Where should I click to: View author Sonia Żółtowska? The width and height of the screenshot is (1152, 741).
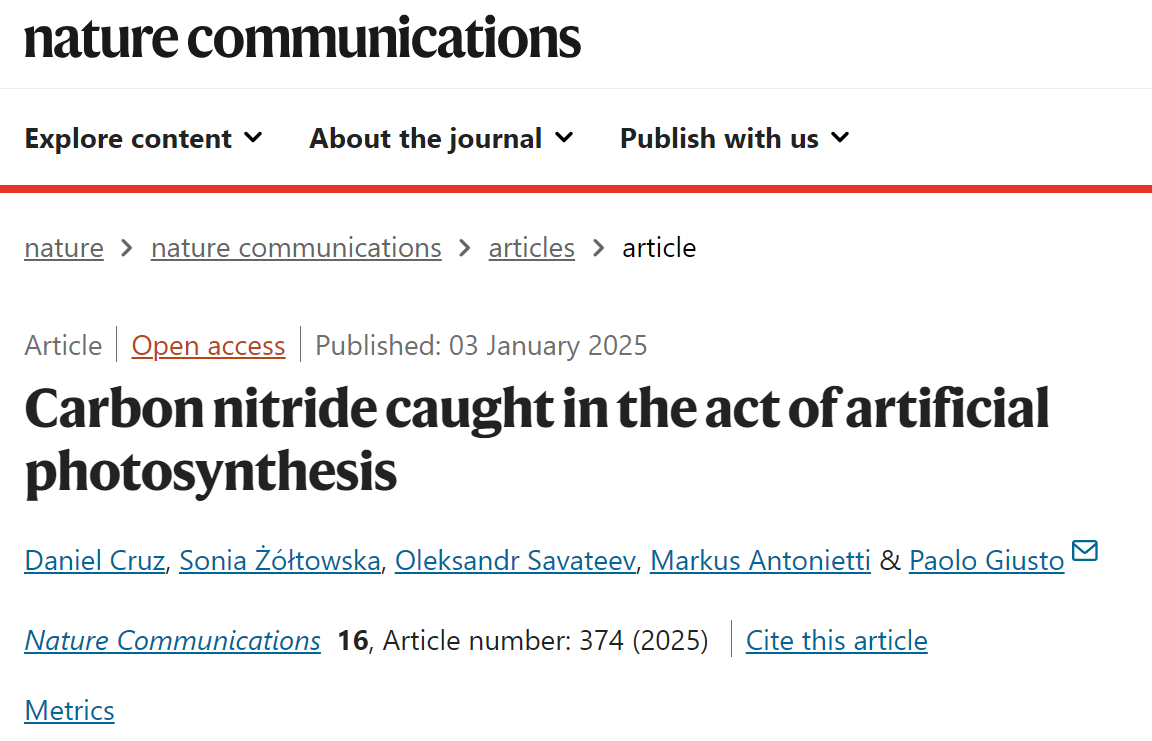280,560
